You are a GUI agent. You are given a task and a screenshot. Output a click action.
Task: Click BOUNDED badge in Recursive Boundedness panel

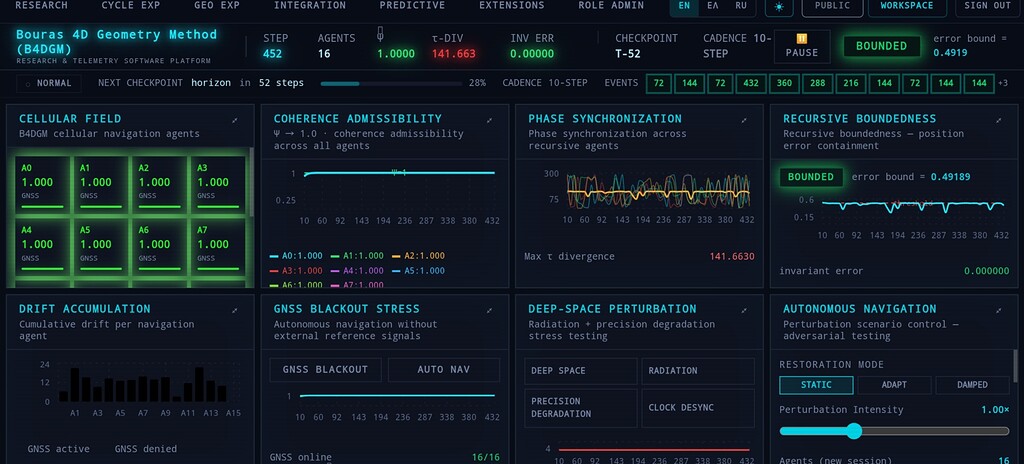[810, 177]
